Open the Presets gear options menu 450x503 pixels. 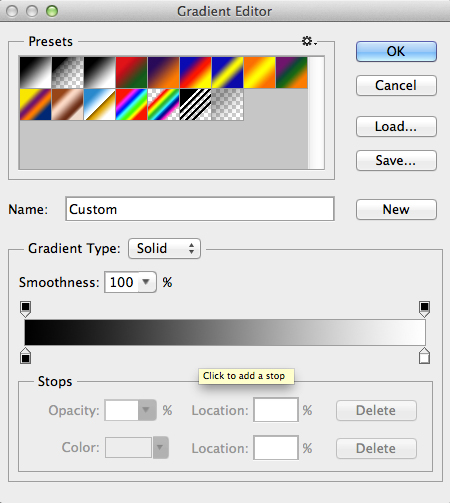(309, 41)
